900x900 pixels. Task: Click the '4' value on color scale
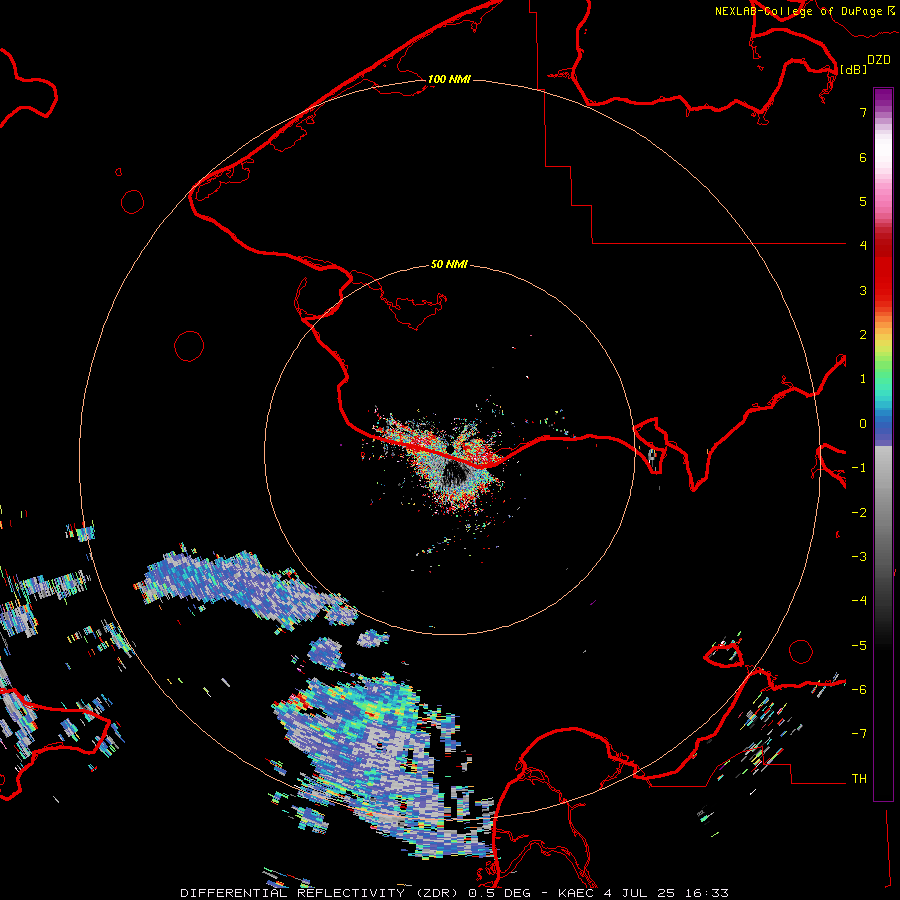click(x=863, y=246)
